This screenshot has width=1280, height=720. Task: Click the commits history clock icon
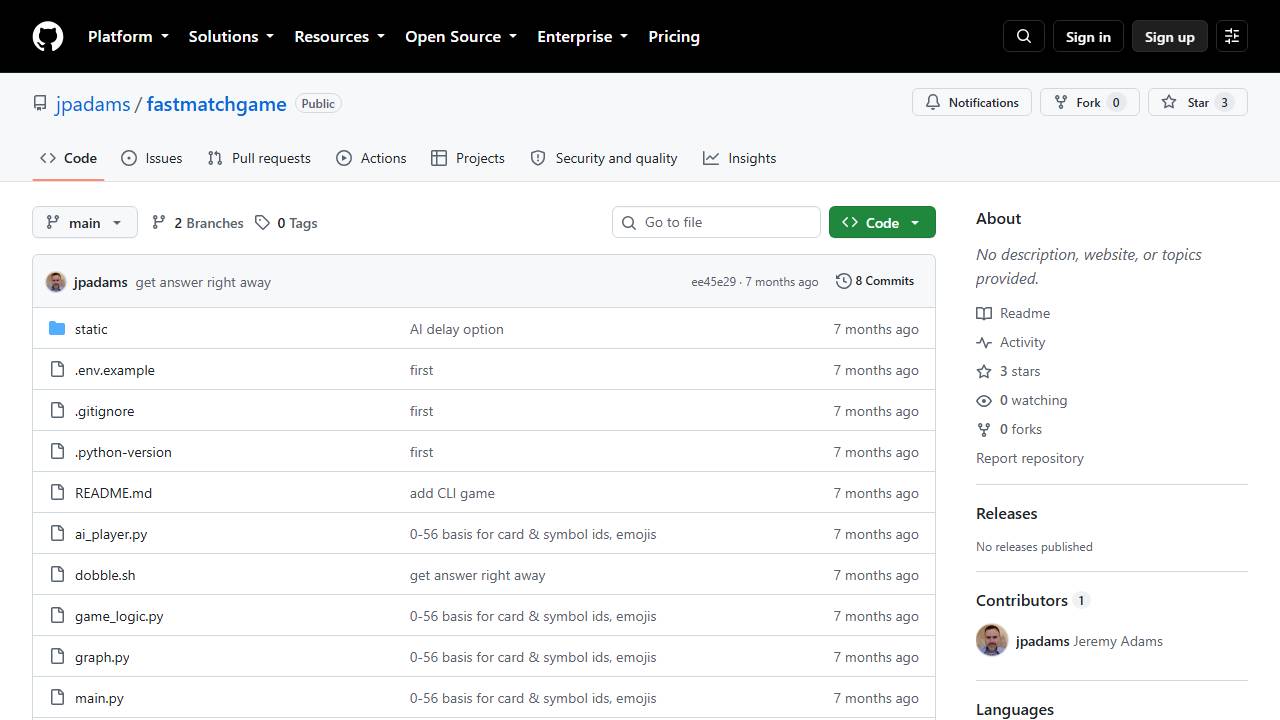point(843,281)
